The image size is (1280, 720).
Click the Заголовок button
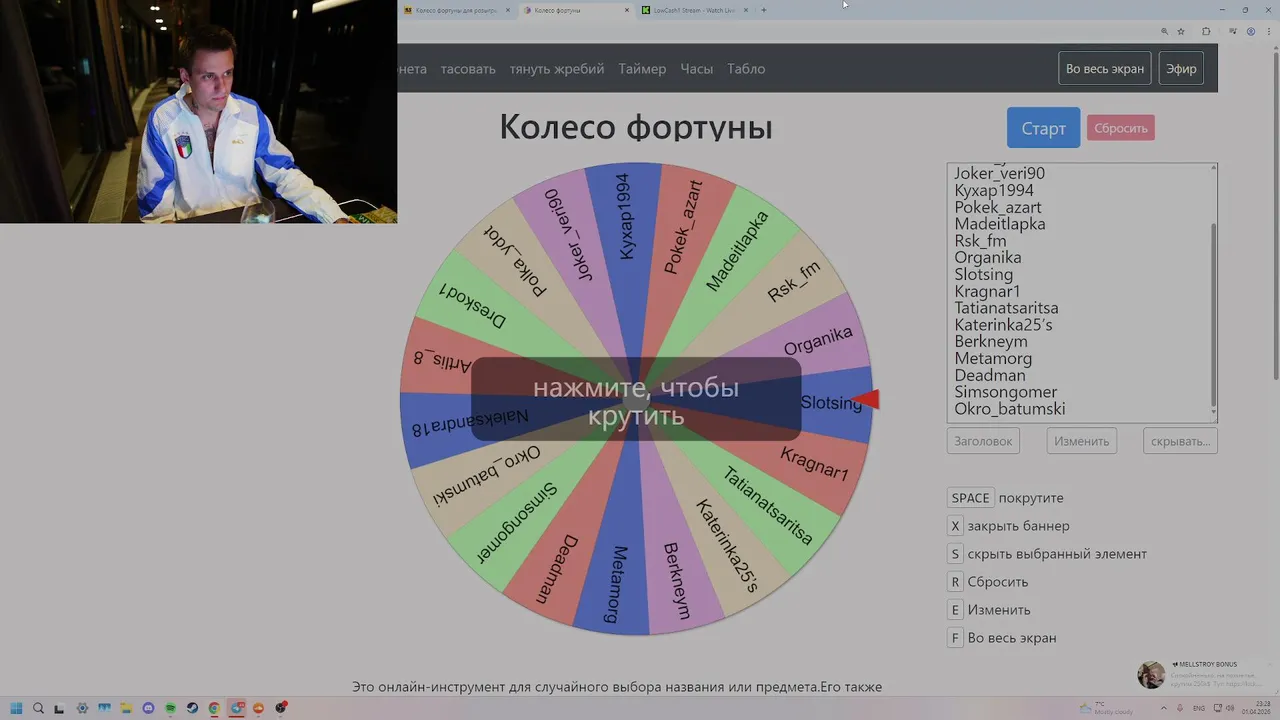click(983, 441)
